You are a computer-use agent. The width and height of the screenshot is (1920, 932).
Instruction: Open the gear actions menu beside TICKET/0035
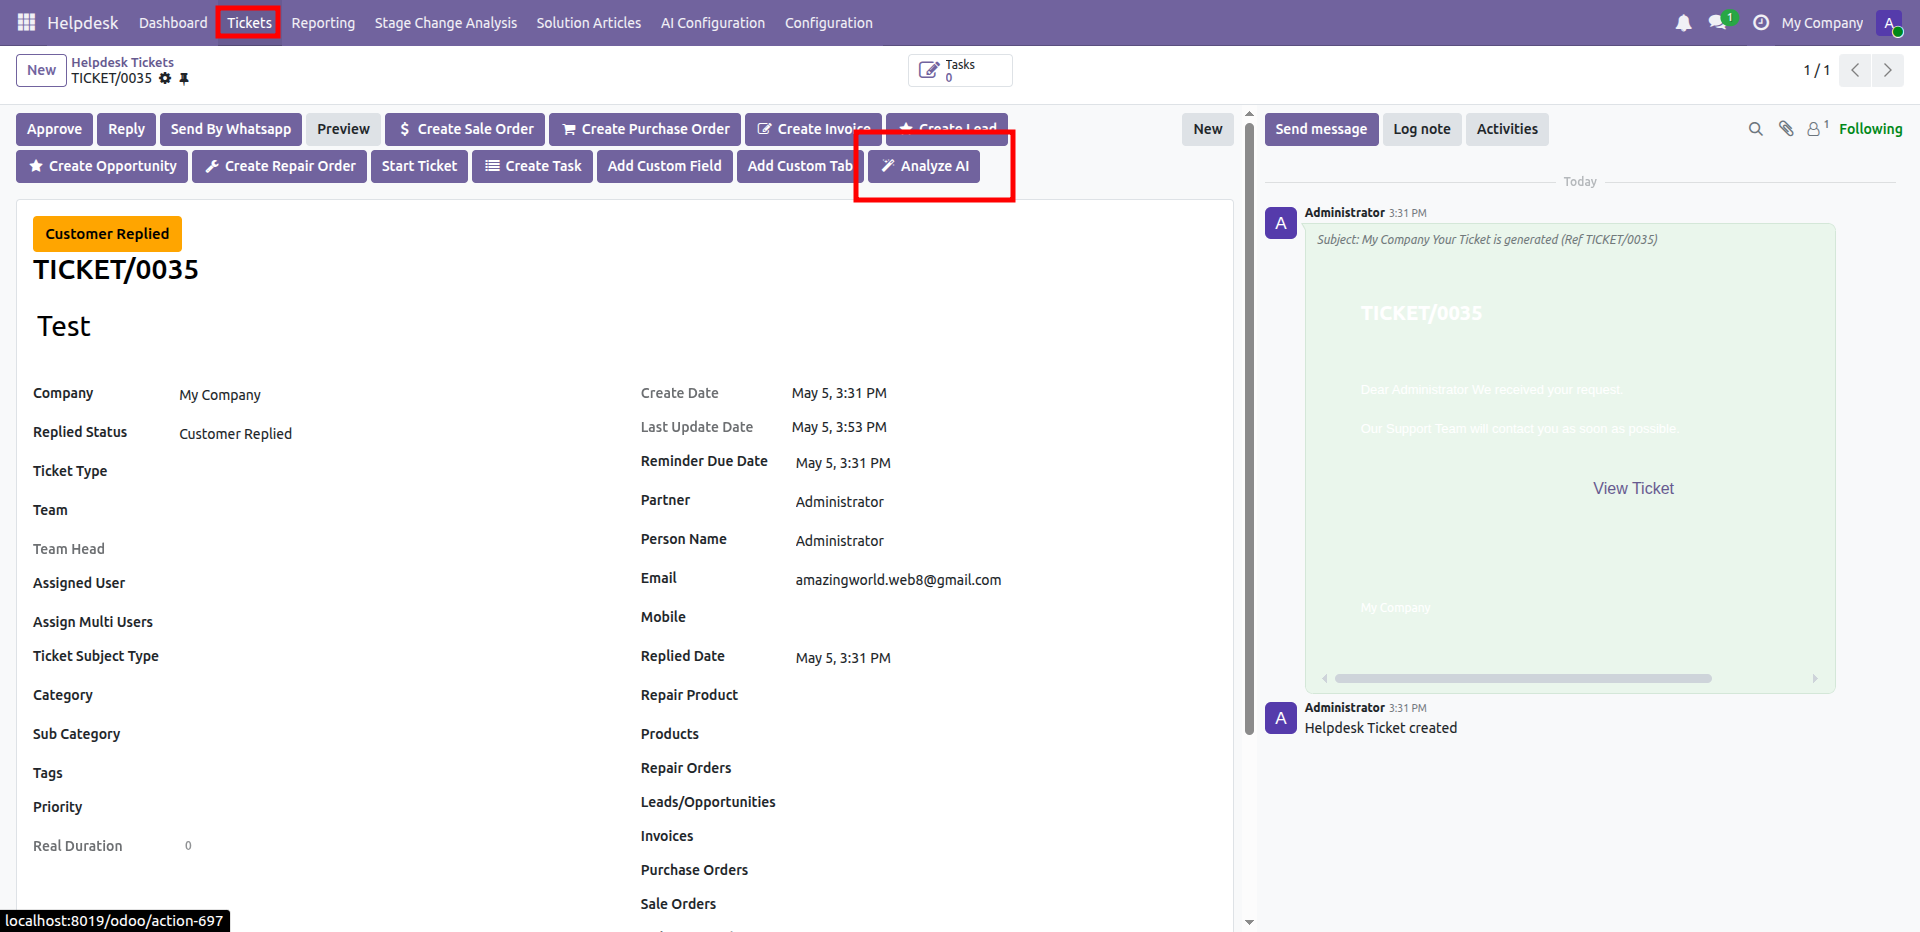point(165,78)
